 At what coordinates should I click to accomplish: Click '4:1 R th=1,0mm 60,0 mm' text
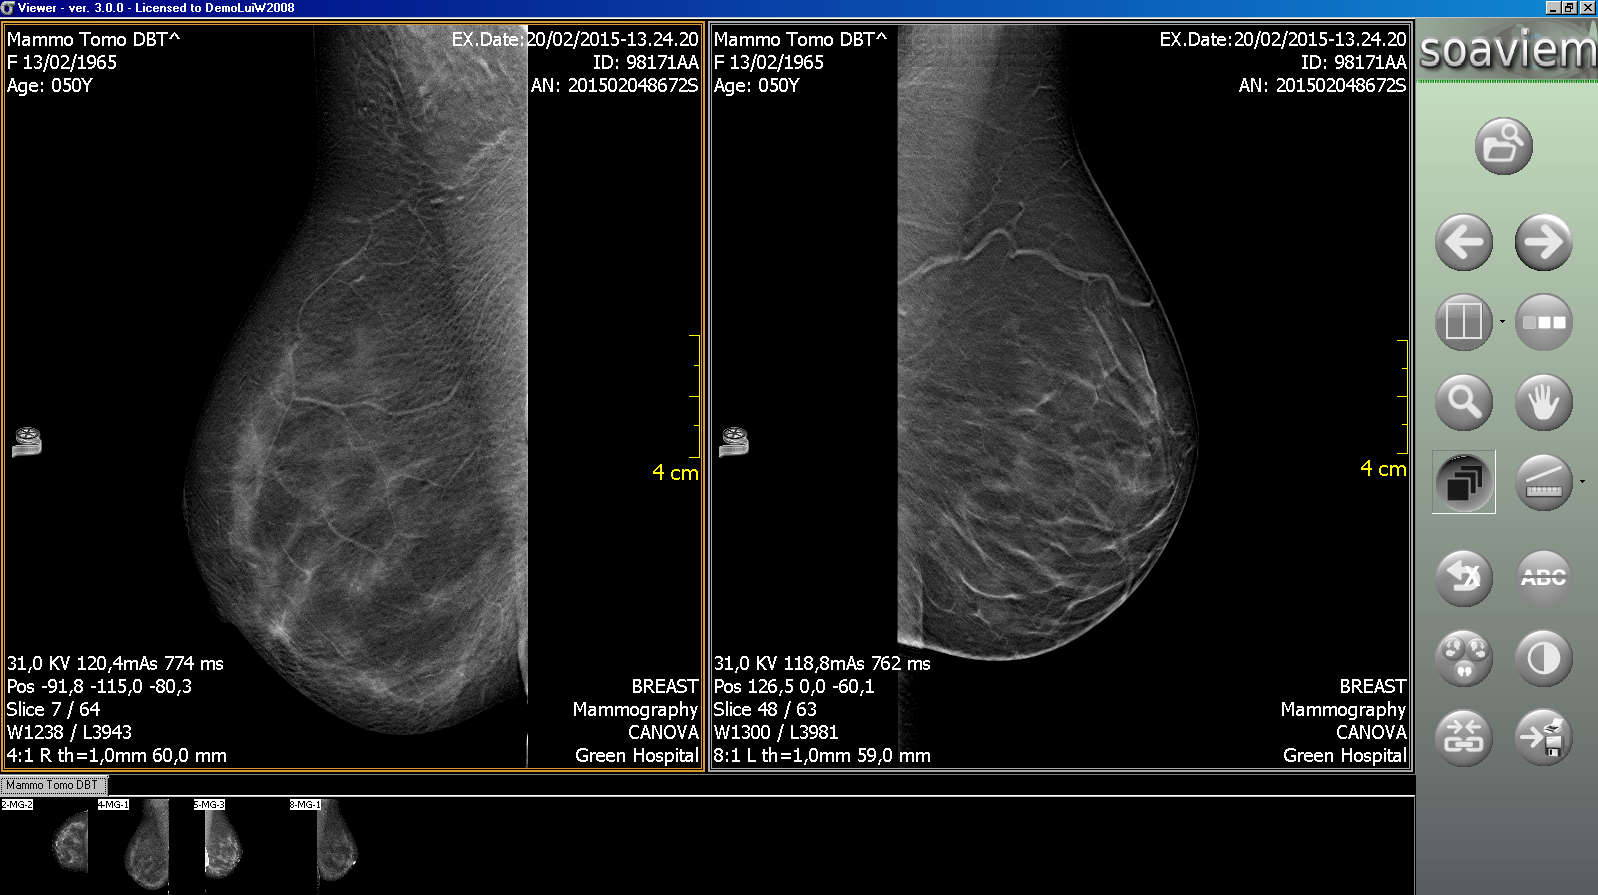(x=117, y=755)
